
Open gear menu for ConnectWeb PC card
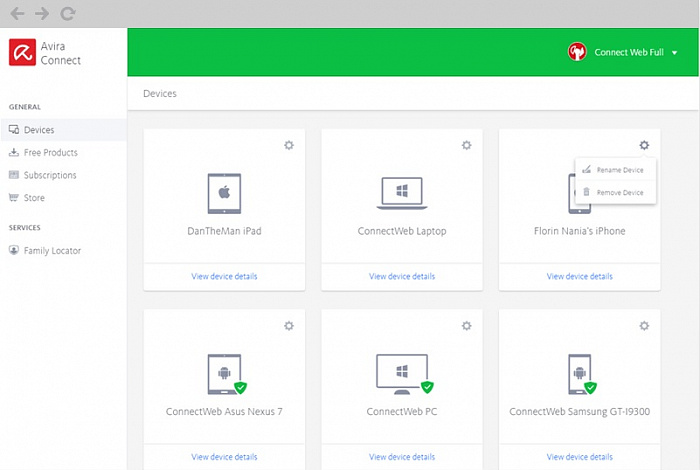(466, 325)
